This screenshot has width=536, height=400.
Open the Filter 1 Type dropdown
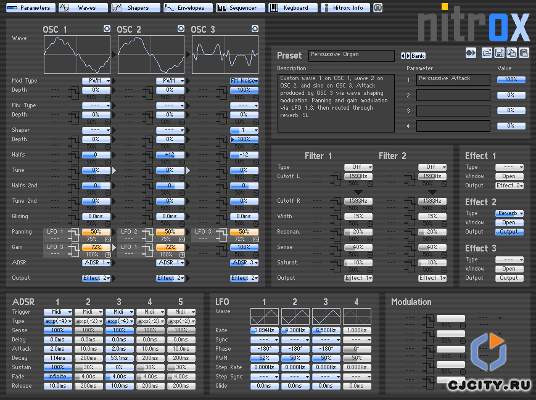[x=358, y=167]
